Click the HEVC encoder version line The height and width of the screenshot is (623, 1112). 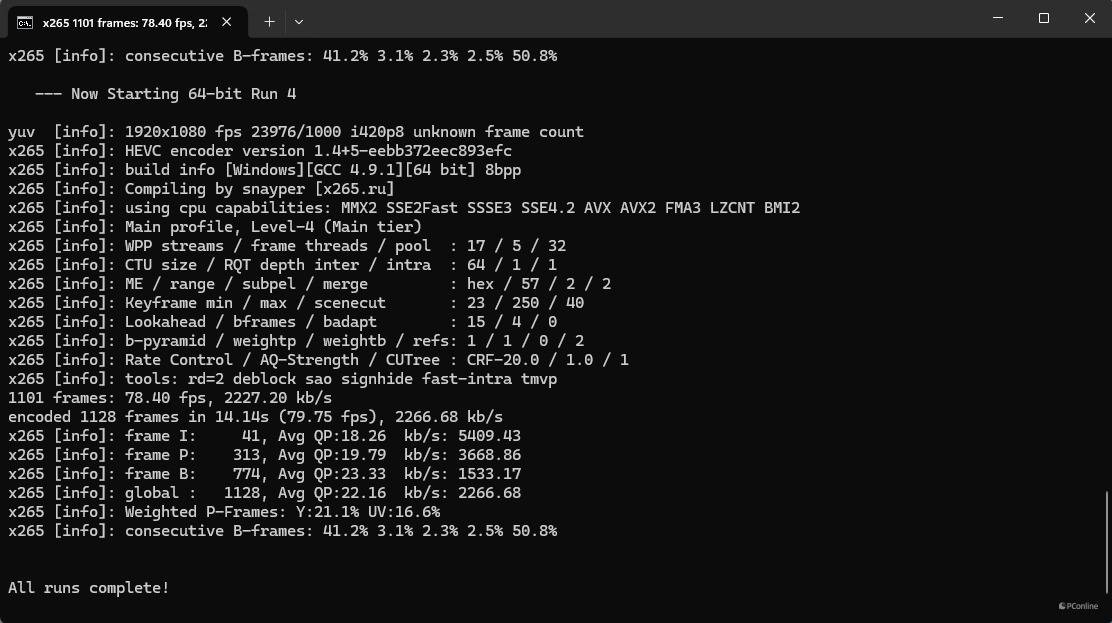coord(260,151)
